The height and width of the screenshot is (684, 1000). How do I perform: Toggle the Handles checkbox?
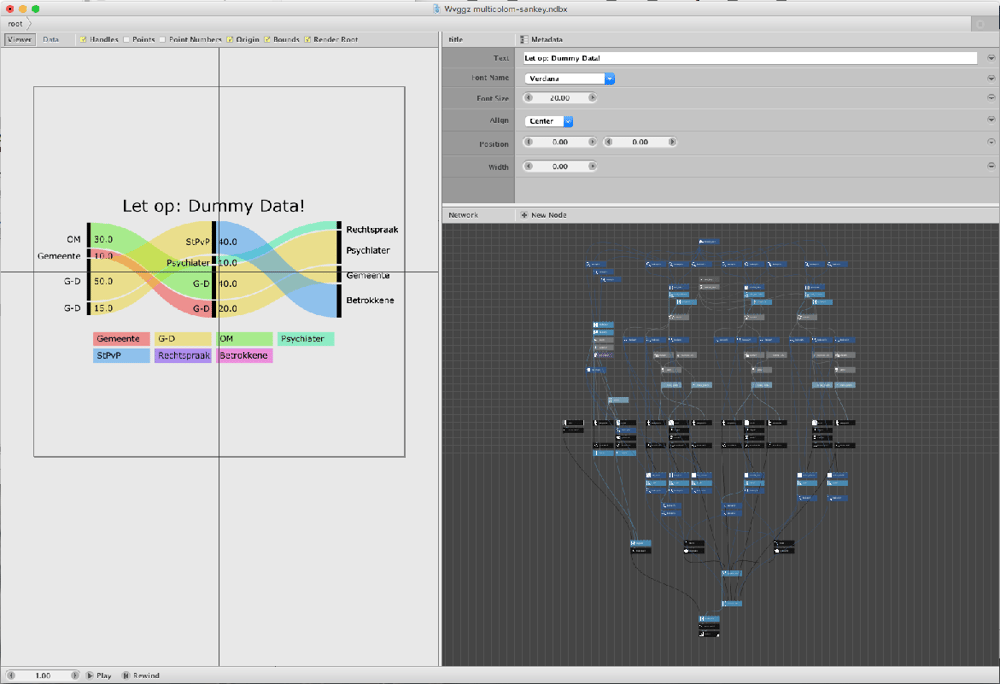[83, 40]
